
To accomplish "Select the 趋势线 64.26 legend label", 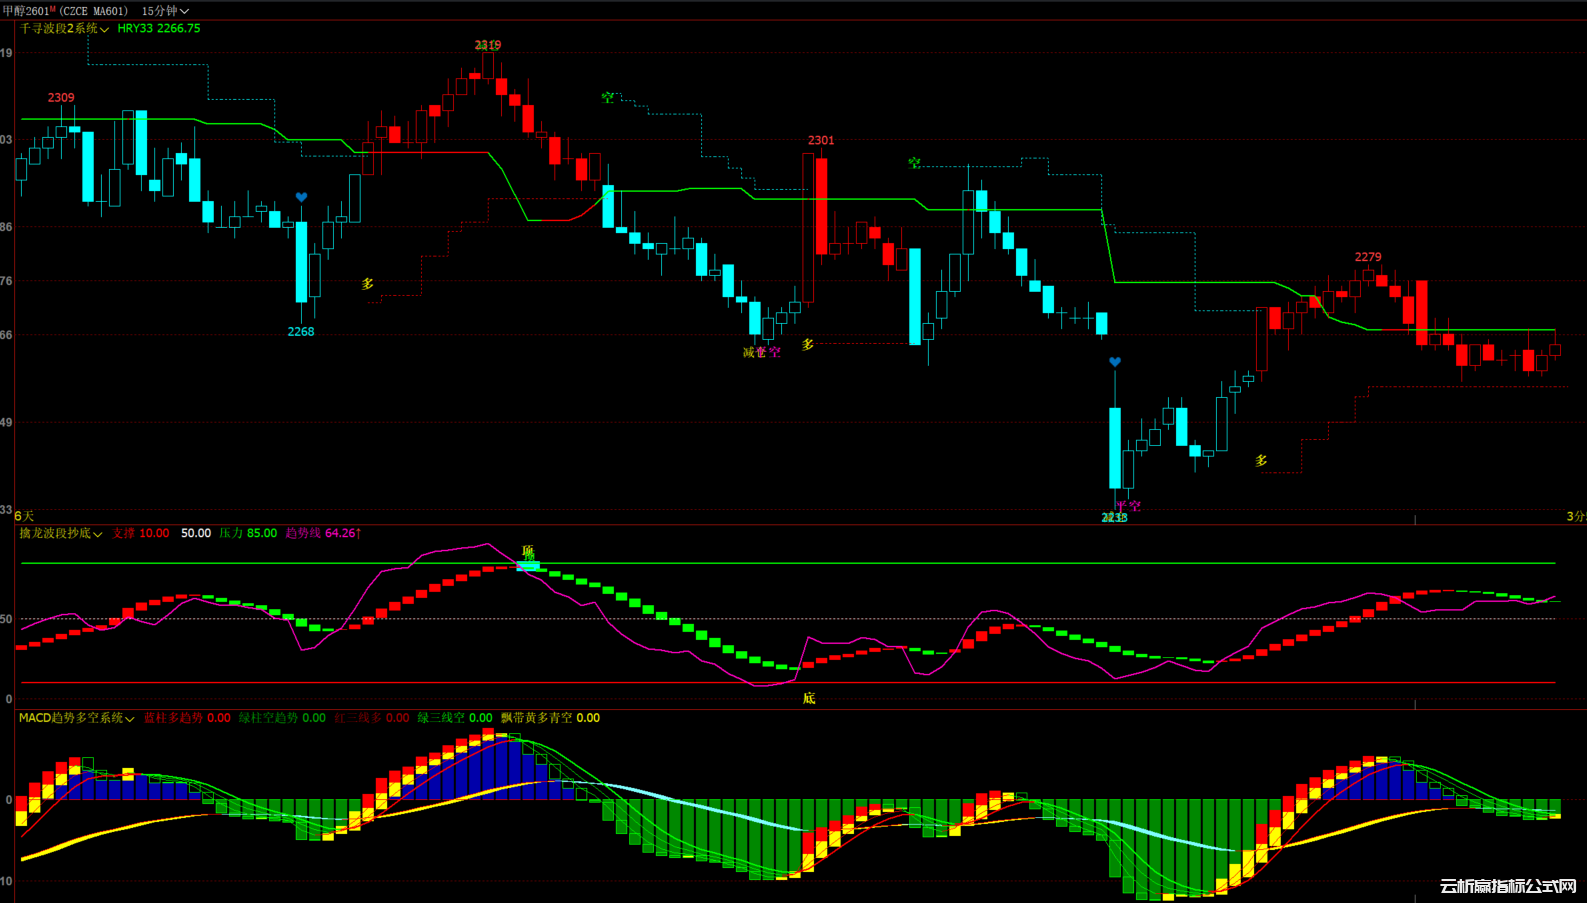I will (323, 534).
